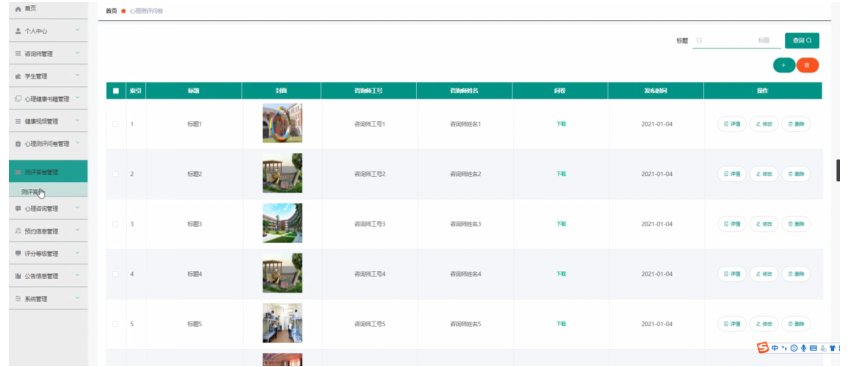Collapse the highlighted 测评答卷管理 menu

[x=48, y=171]
